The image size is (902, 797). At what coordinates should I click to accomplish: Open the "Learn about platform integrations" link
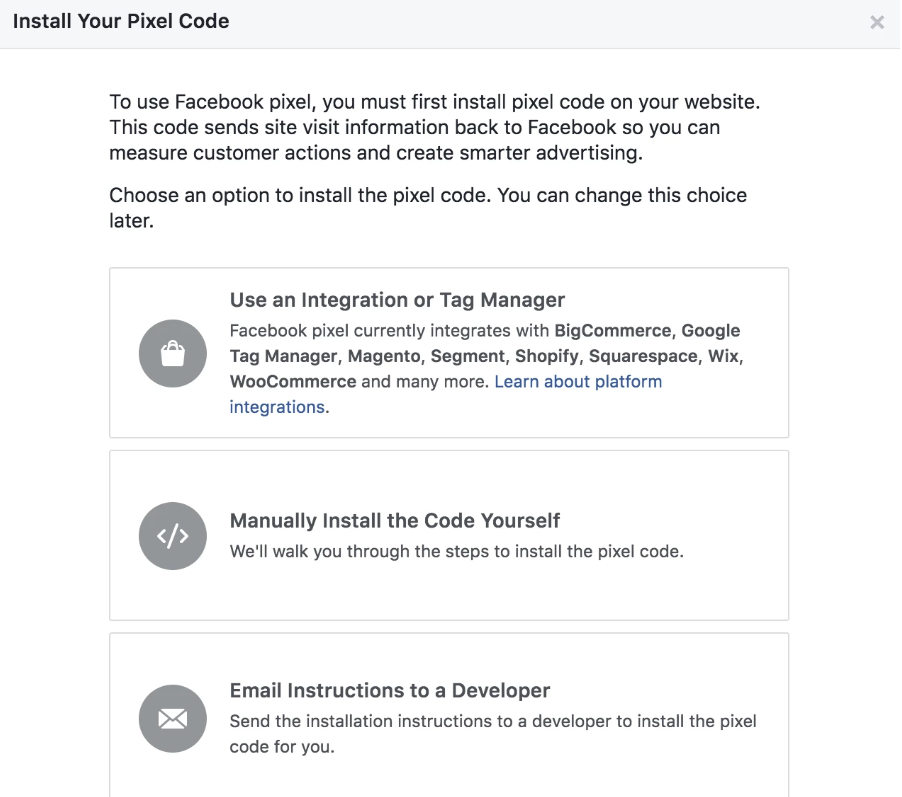(x=577, y=382)
